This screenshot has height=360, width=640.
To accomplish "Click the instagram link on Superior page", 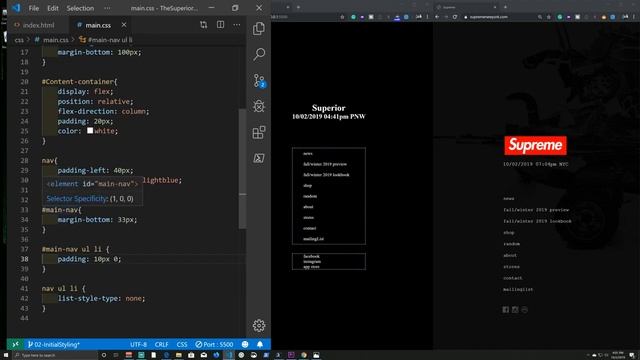I will [312, 261].
